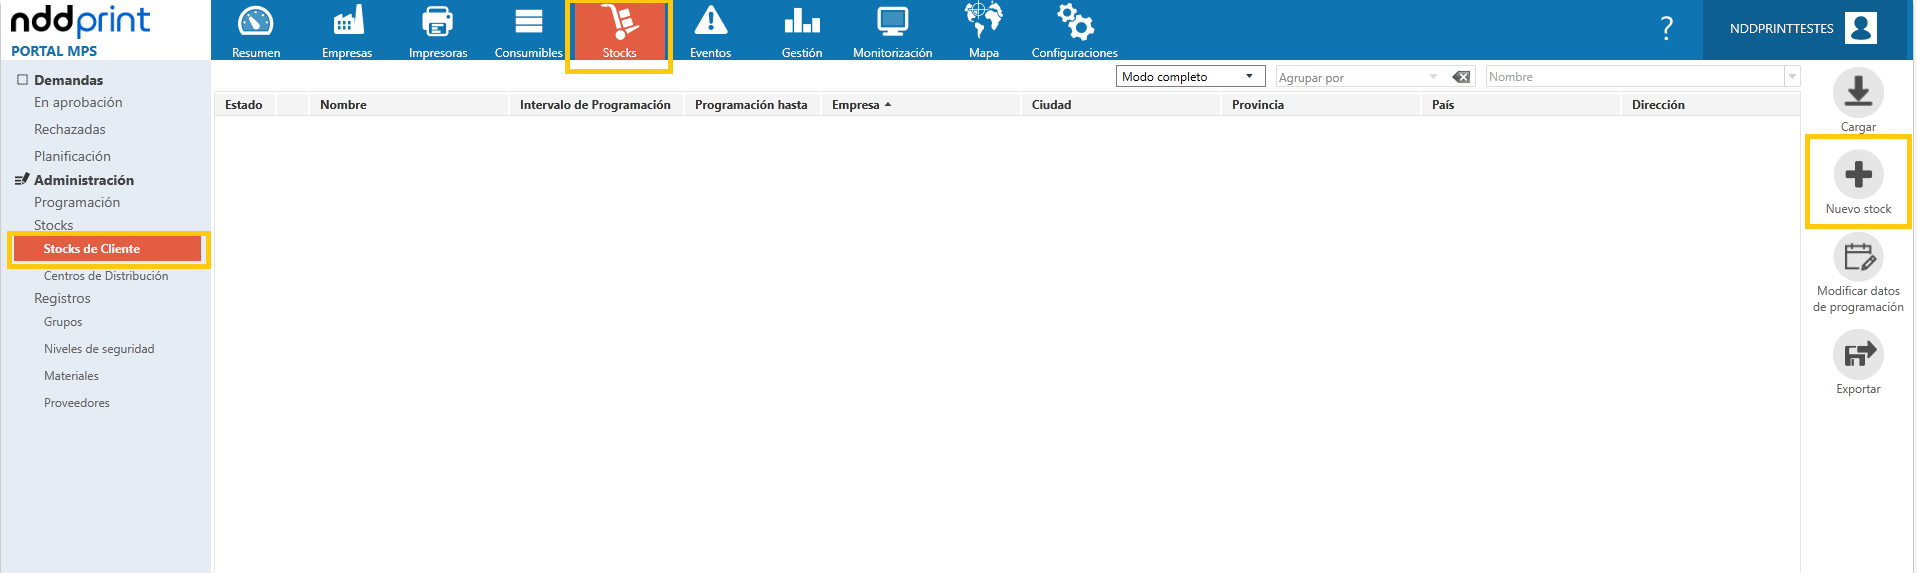Screen dimensions: 1917x573
Task: Open Configuraciones gears icon
Action: [x=1075, y=21]
